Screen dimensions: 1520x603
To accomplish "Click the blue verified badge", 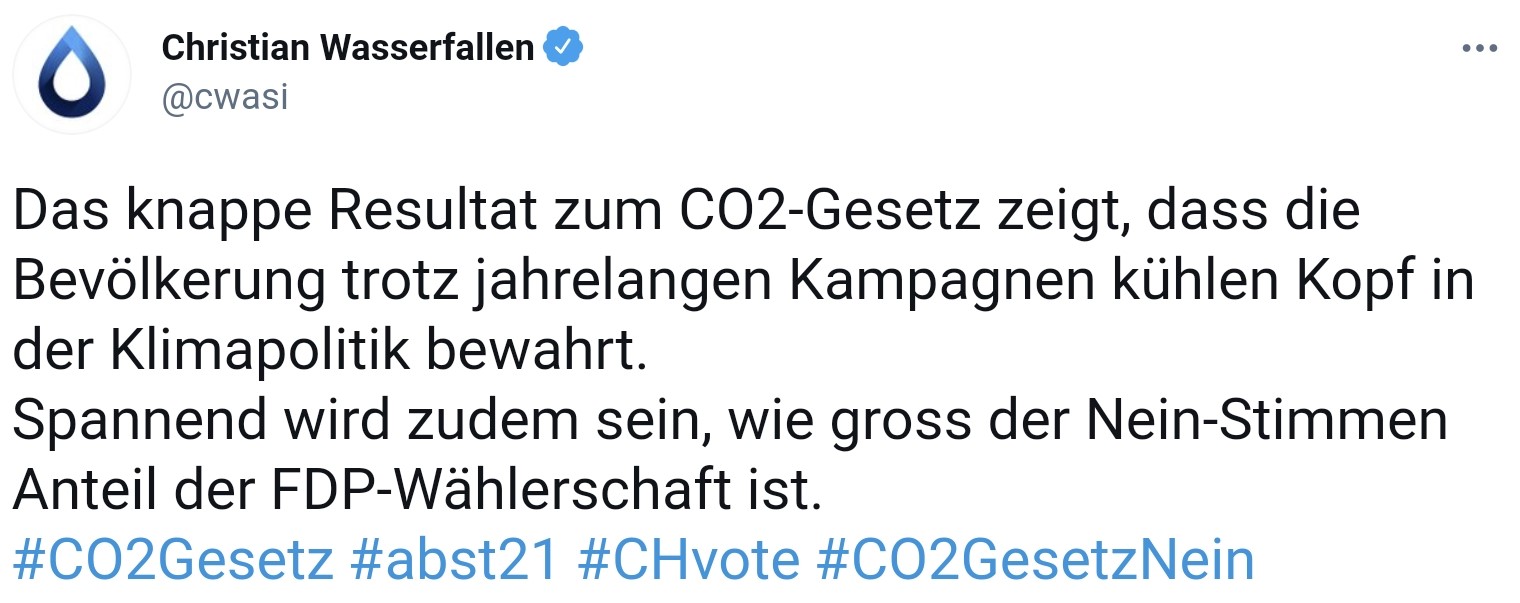I will pos(564,46).
